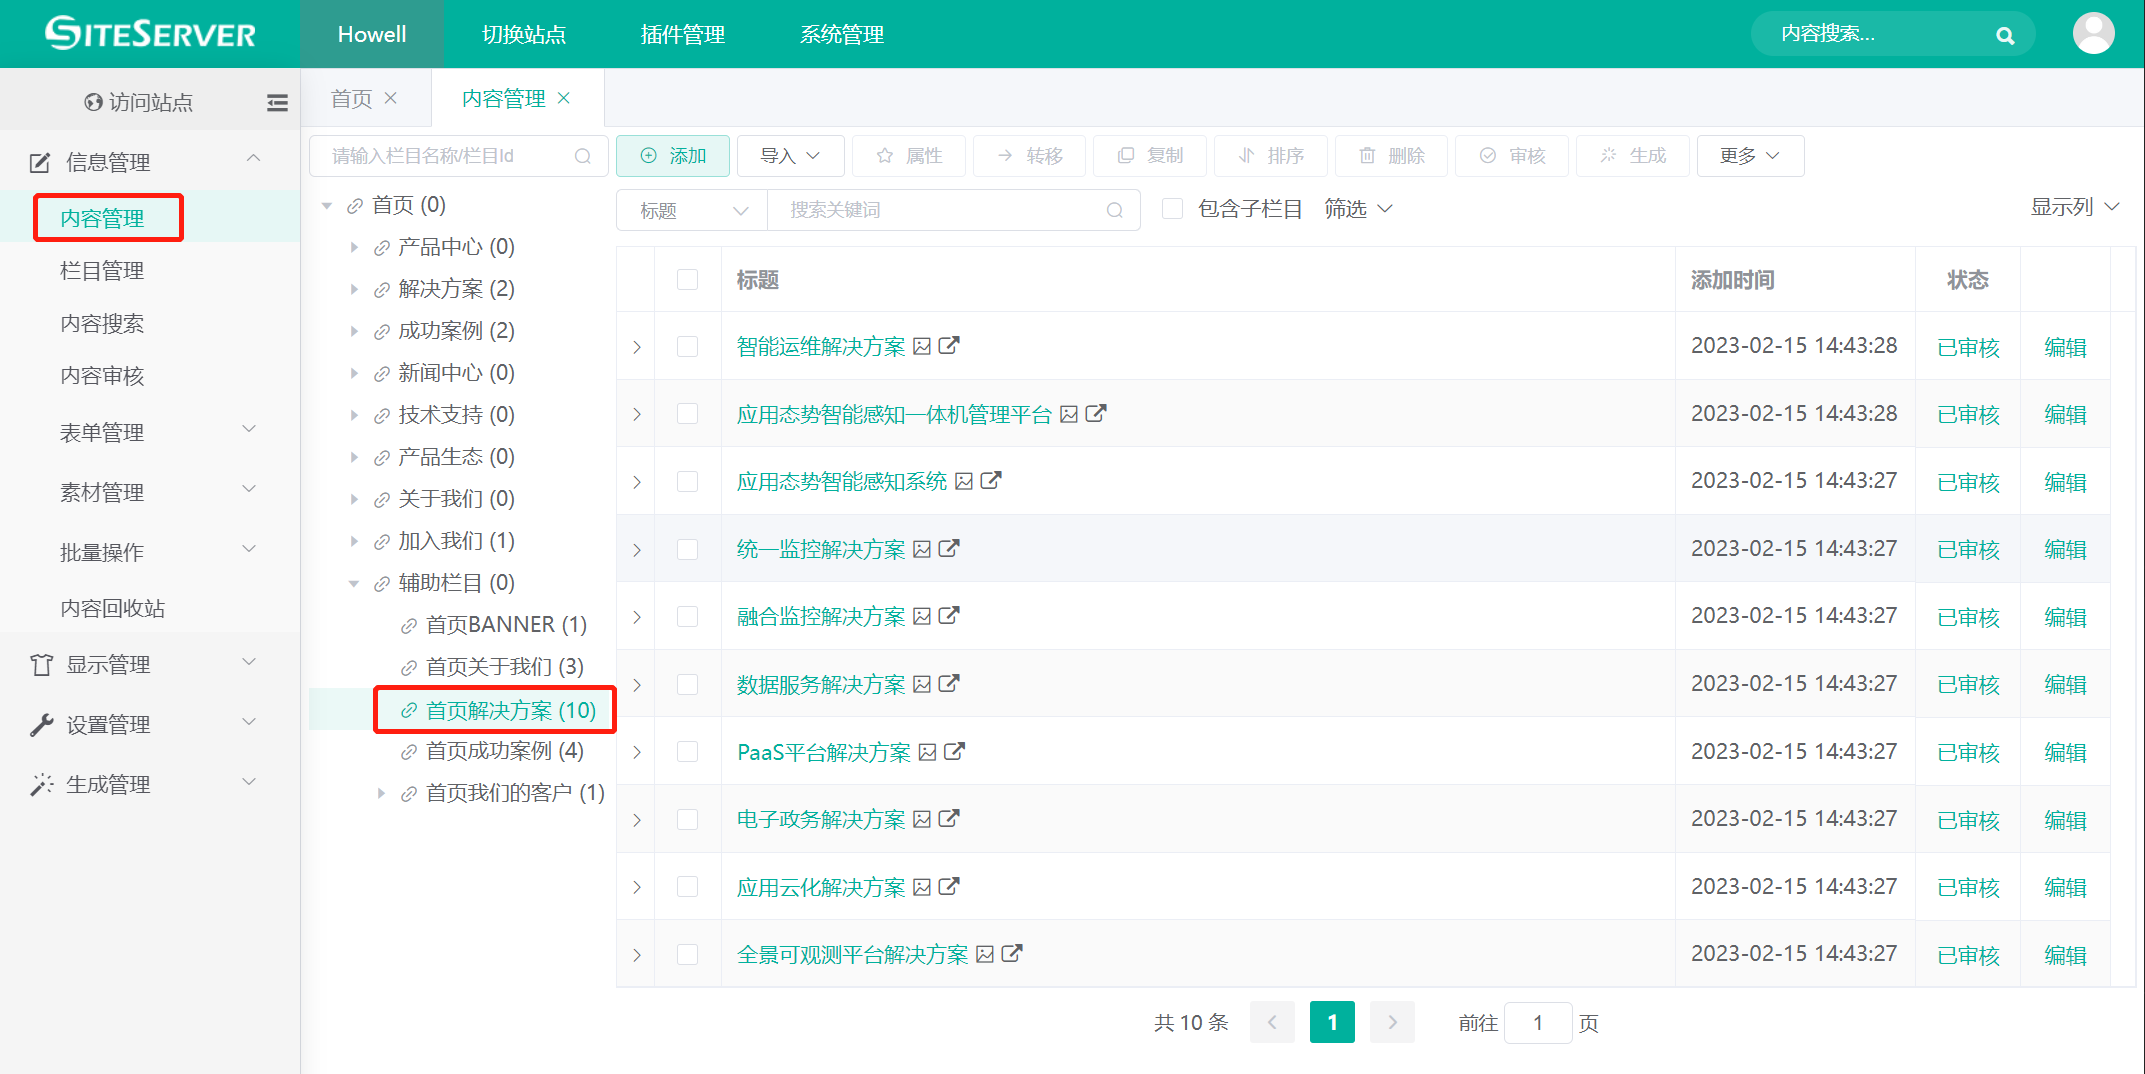Open the 导入 dropdown
Image resolution: width=2145 pixels, height=1074 pixels.
tap(790, 156)
